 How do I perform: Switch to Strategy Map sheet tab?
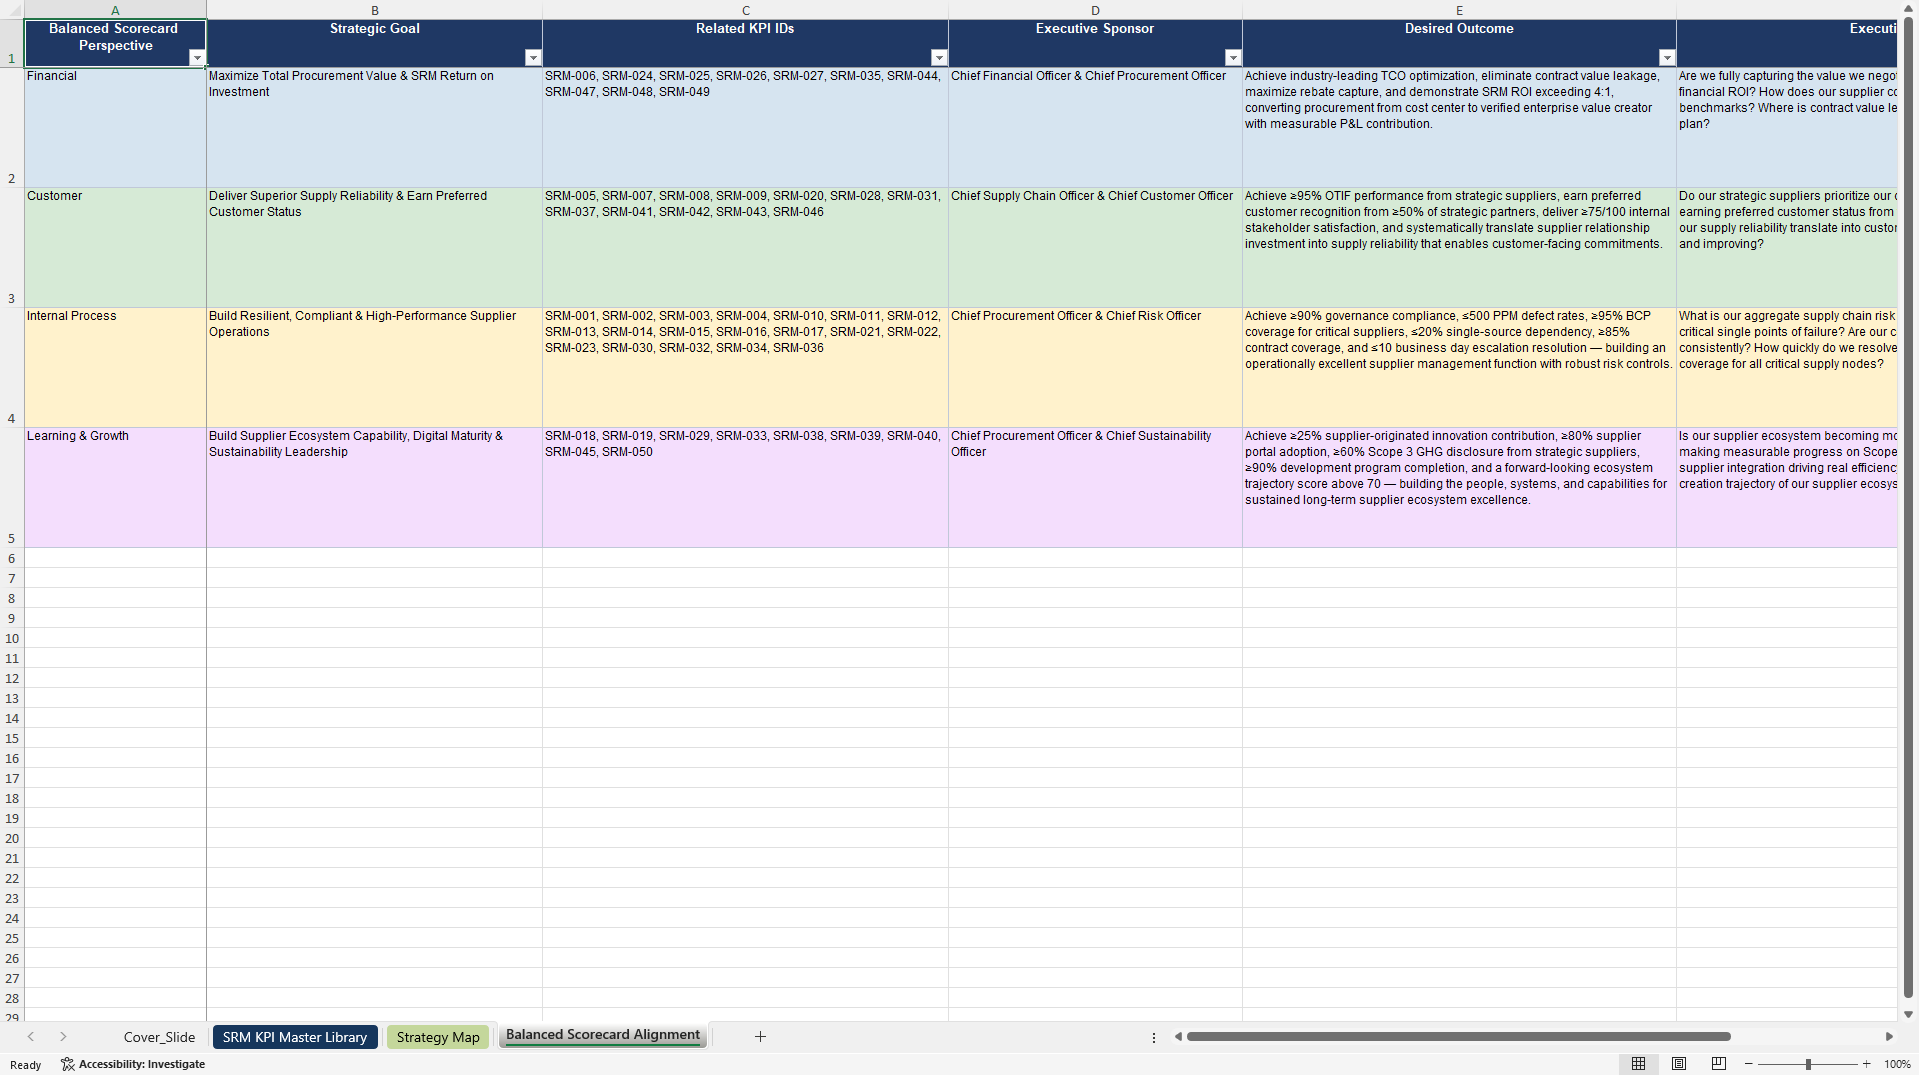[438, 1037]
